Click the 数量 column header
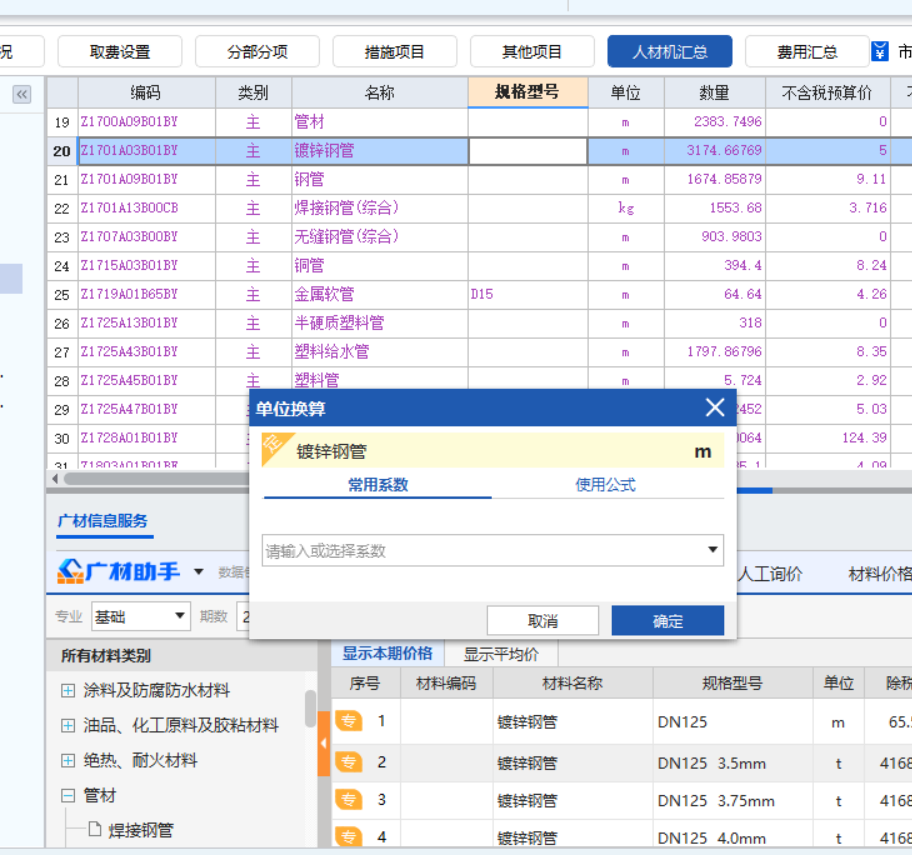 tap(714, 92)
